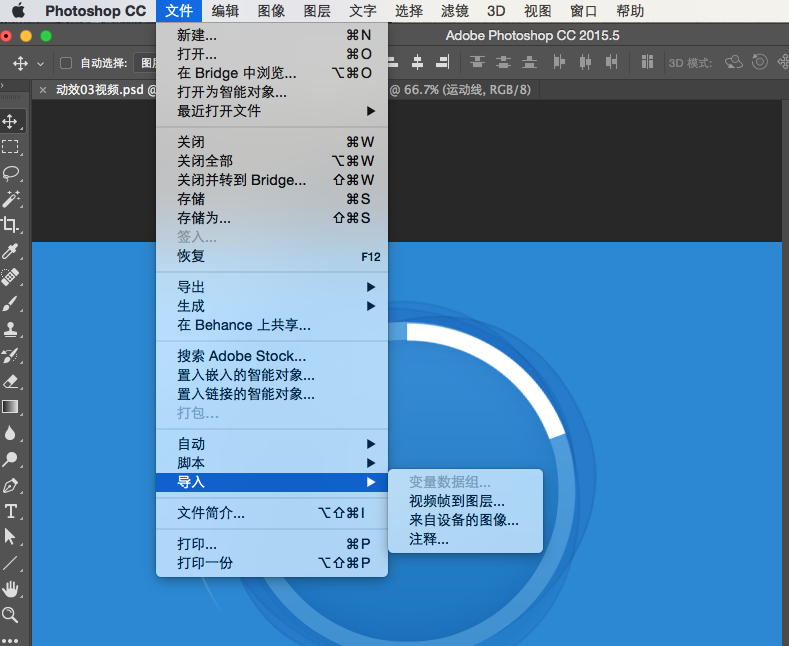Select the Lasso tool
789x646 pixels.
pos(11,173)
